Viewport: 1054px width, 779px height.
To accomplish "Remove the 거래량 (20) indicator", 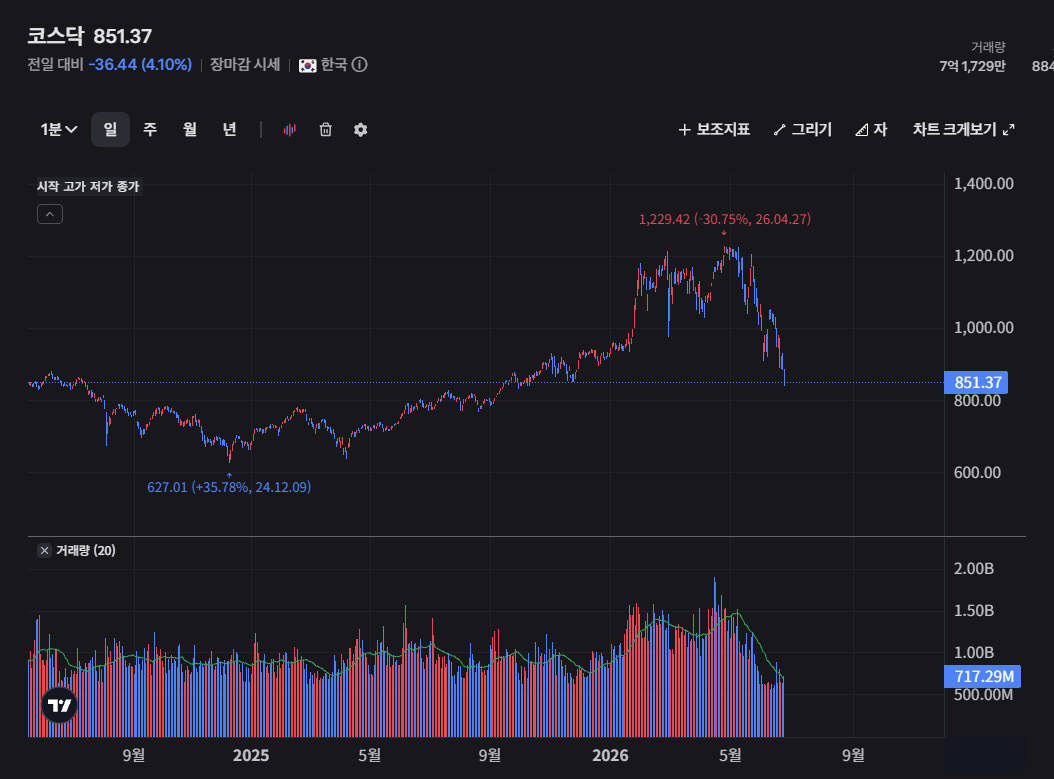I will pos(44,550).
